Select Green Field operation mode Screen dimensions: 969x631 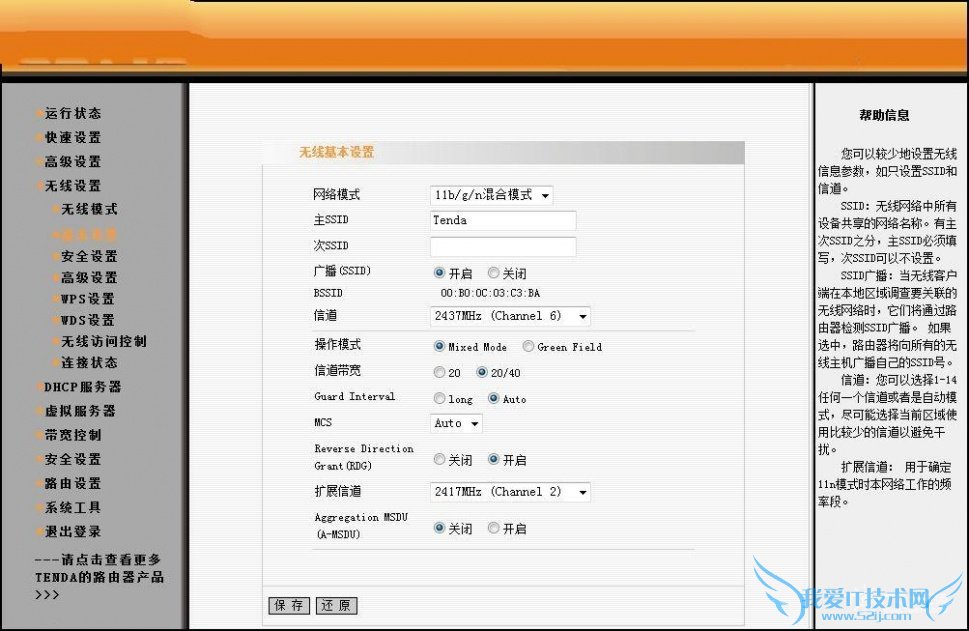pyautogui.click(x=527, y=346)
